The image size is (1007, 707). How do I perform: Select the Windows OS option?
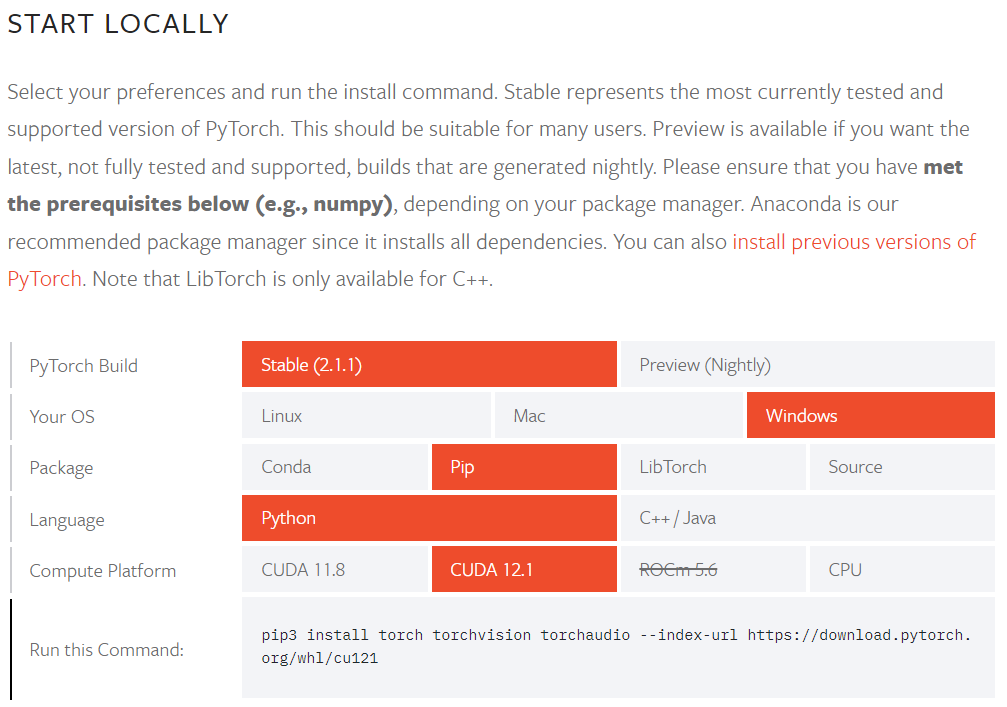tap(870, 416)
